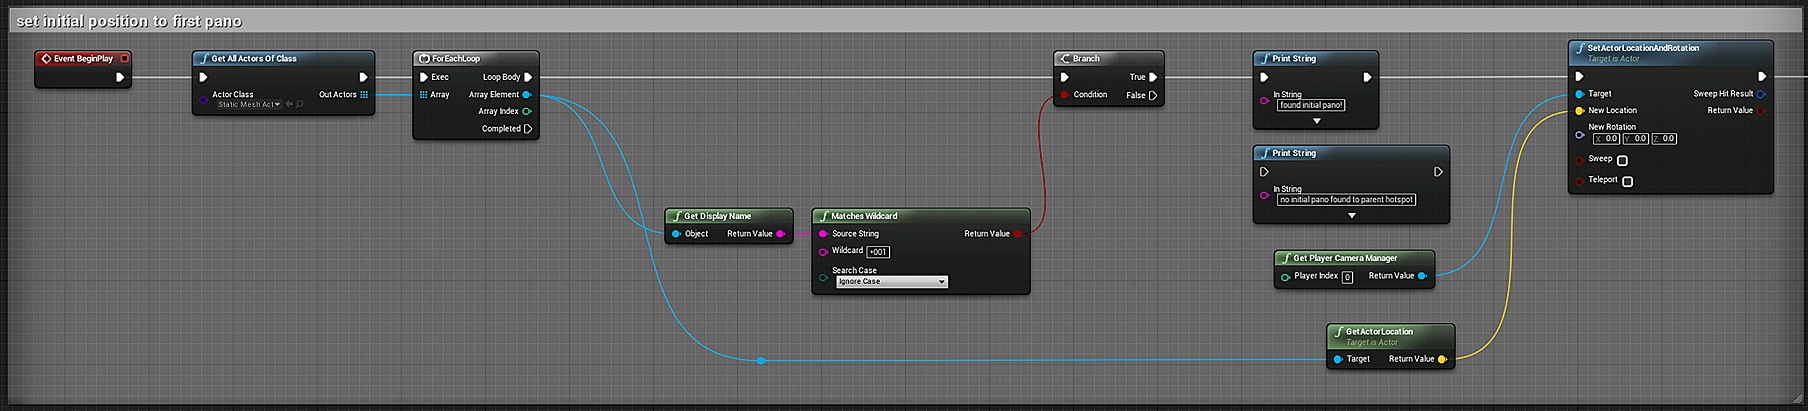Select the ForEachLoop node title
The height and width of the screenshot is (411, 1808).
tap(456, 59)
